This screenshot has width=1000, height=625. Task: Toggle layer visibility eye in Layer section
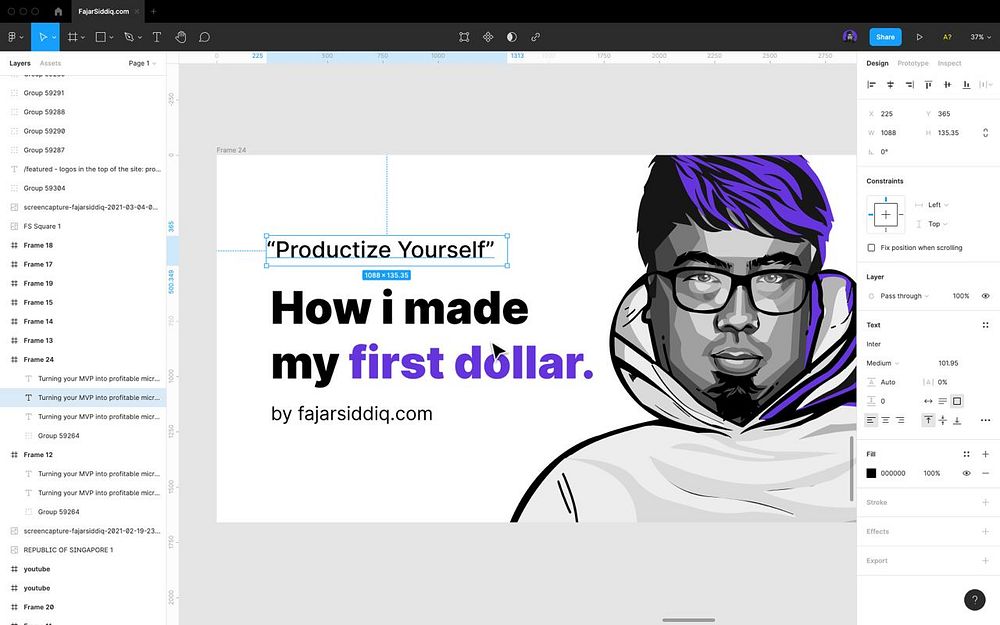pyautogui.click(x=985, y=296)
